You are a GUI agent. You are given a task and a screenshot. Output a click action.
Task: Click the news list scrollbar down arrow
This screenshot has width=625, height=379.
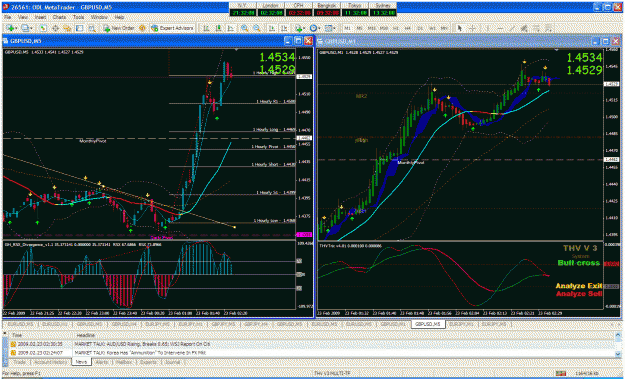[617, 355]
